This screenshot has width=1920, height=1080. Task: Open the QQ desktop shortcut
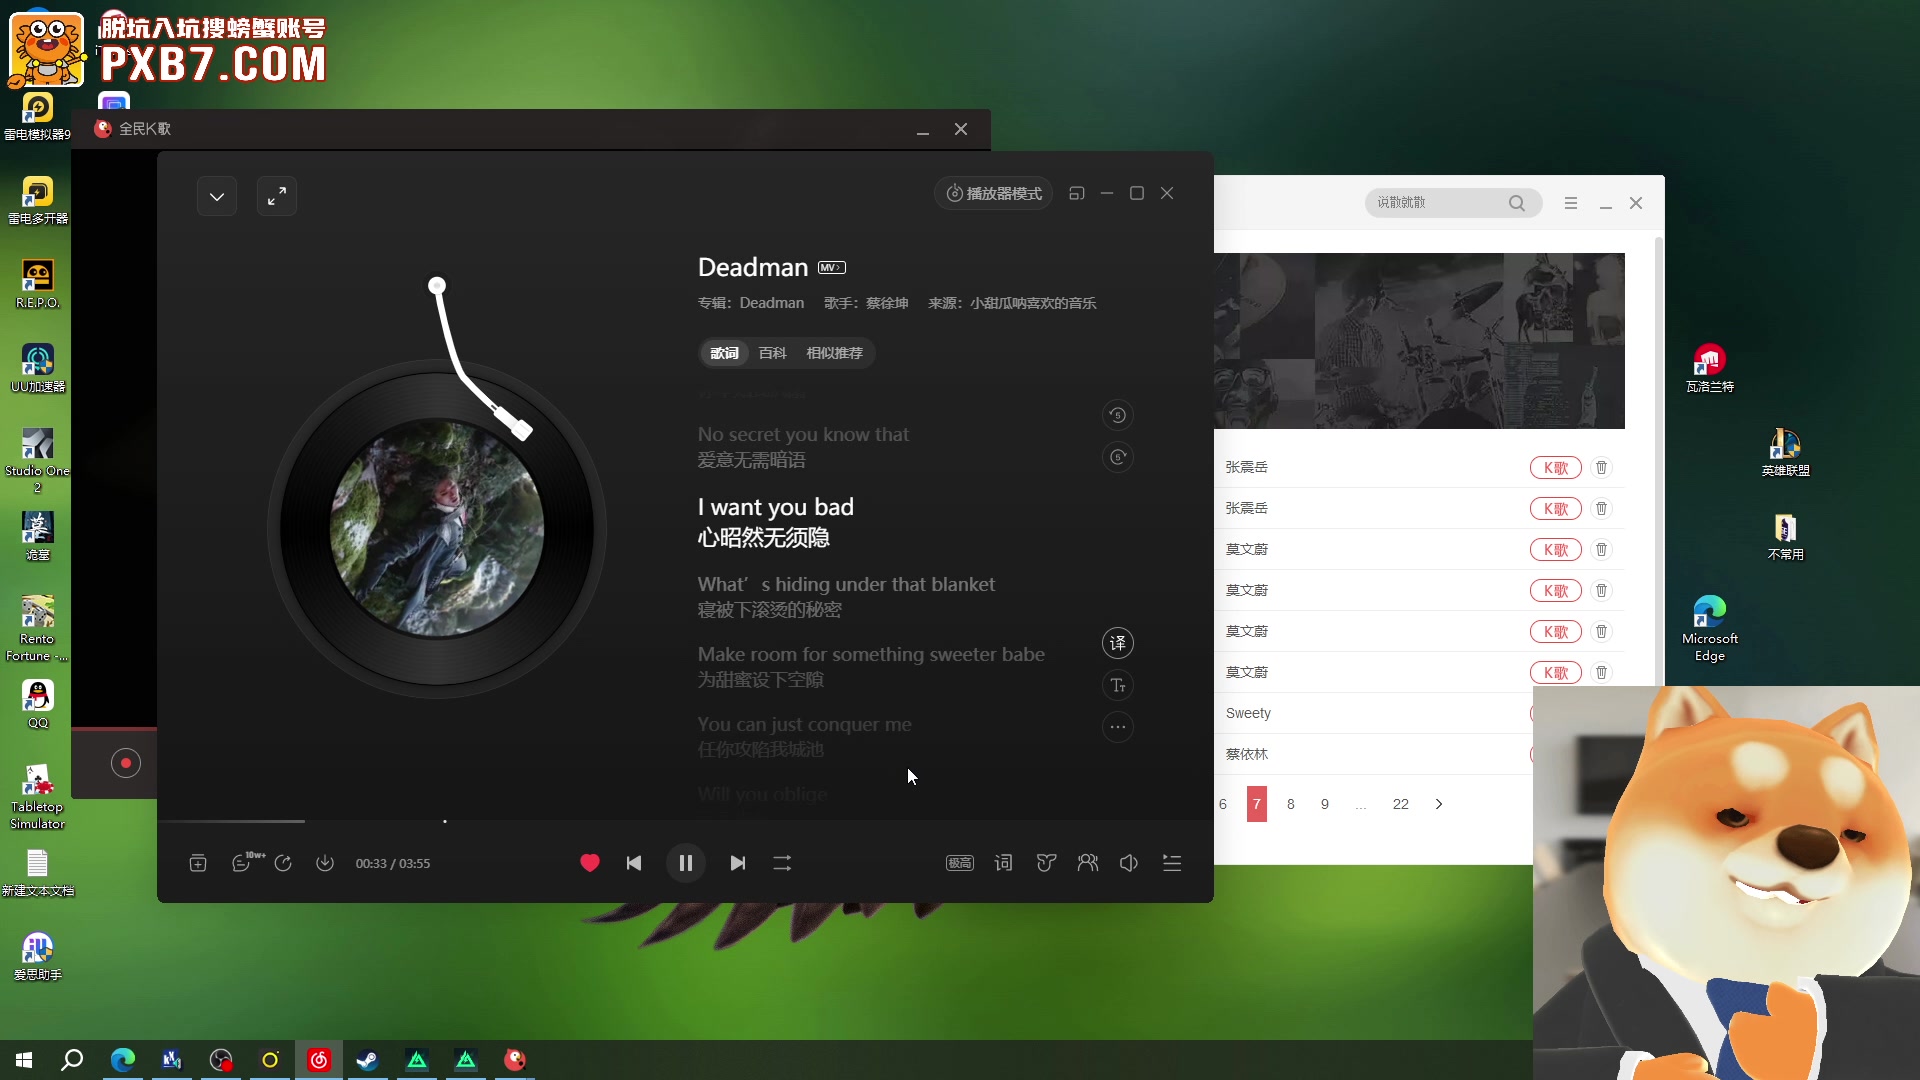coord(38,704)
